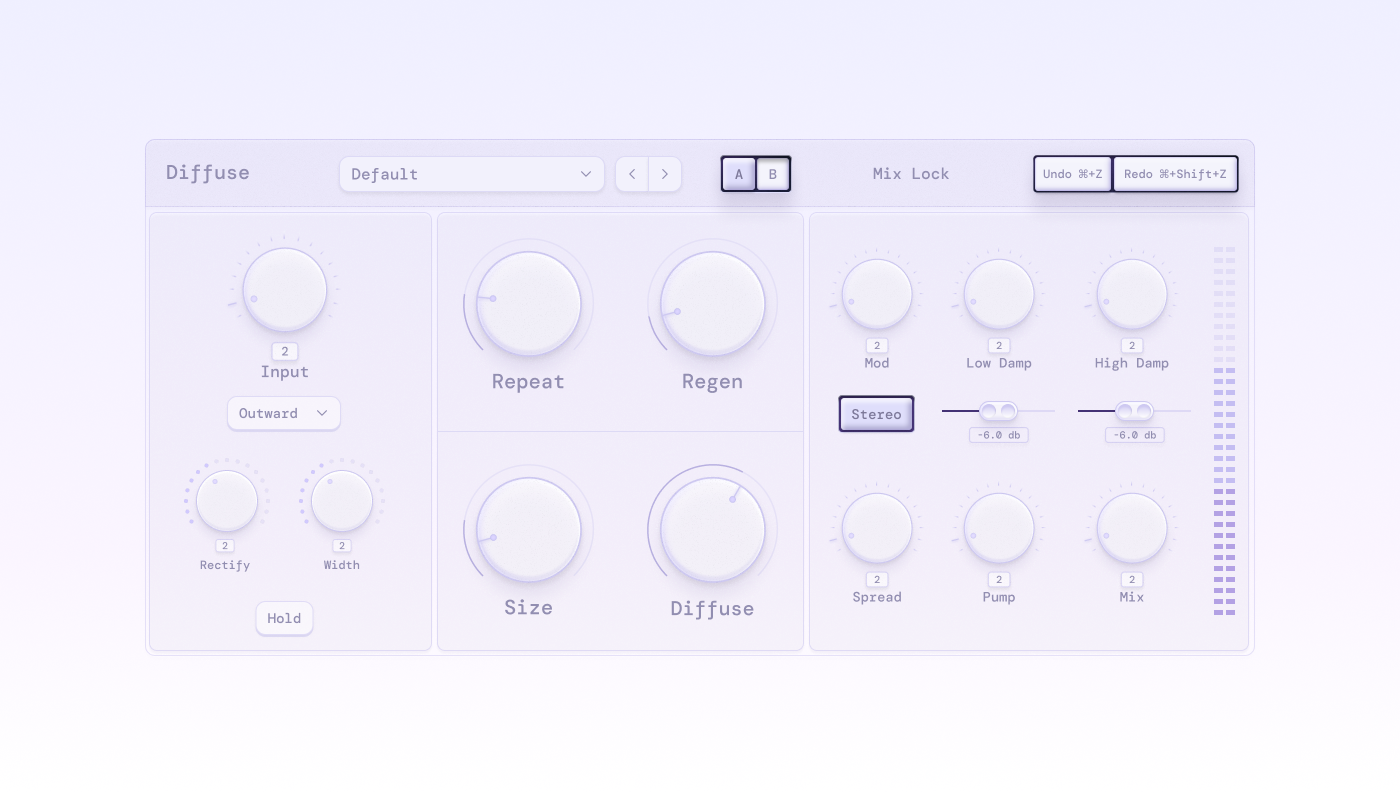Click the High Damp value box

[1132, 346]
